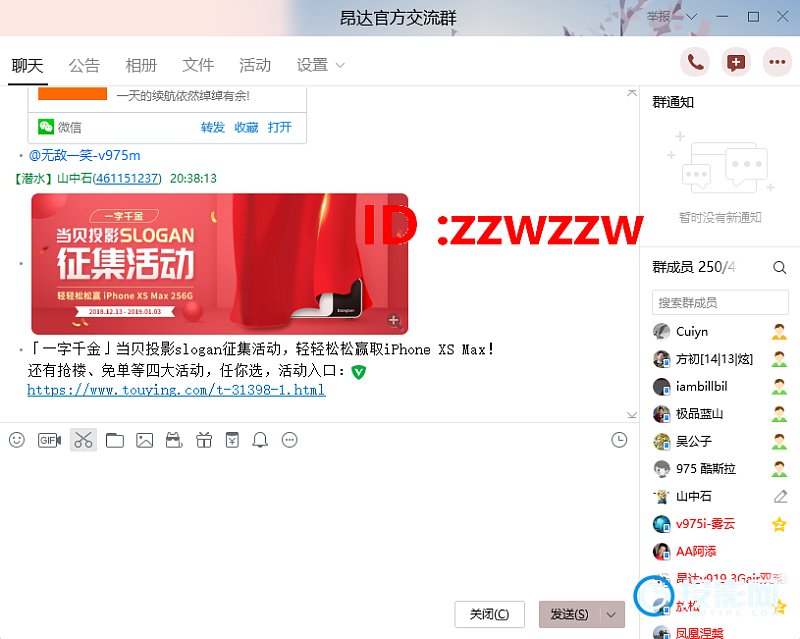This screenshot has height=639, width=800.
Task: Click 转发 on the WeChat card
Action: click(213, 127)
